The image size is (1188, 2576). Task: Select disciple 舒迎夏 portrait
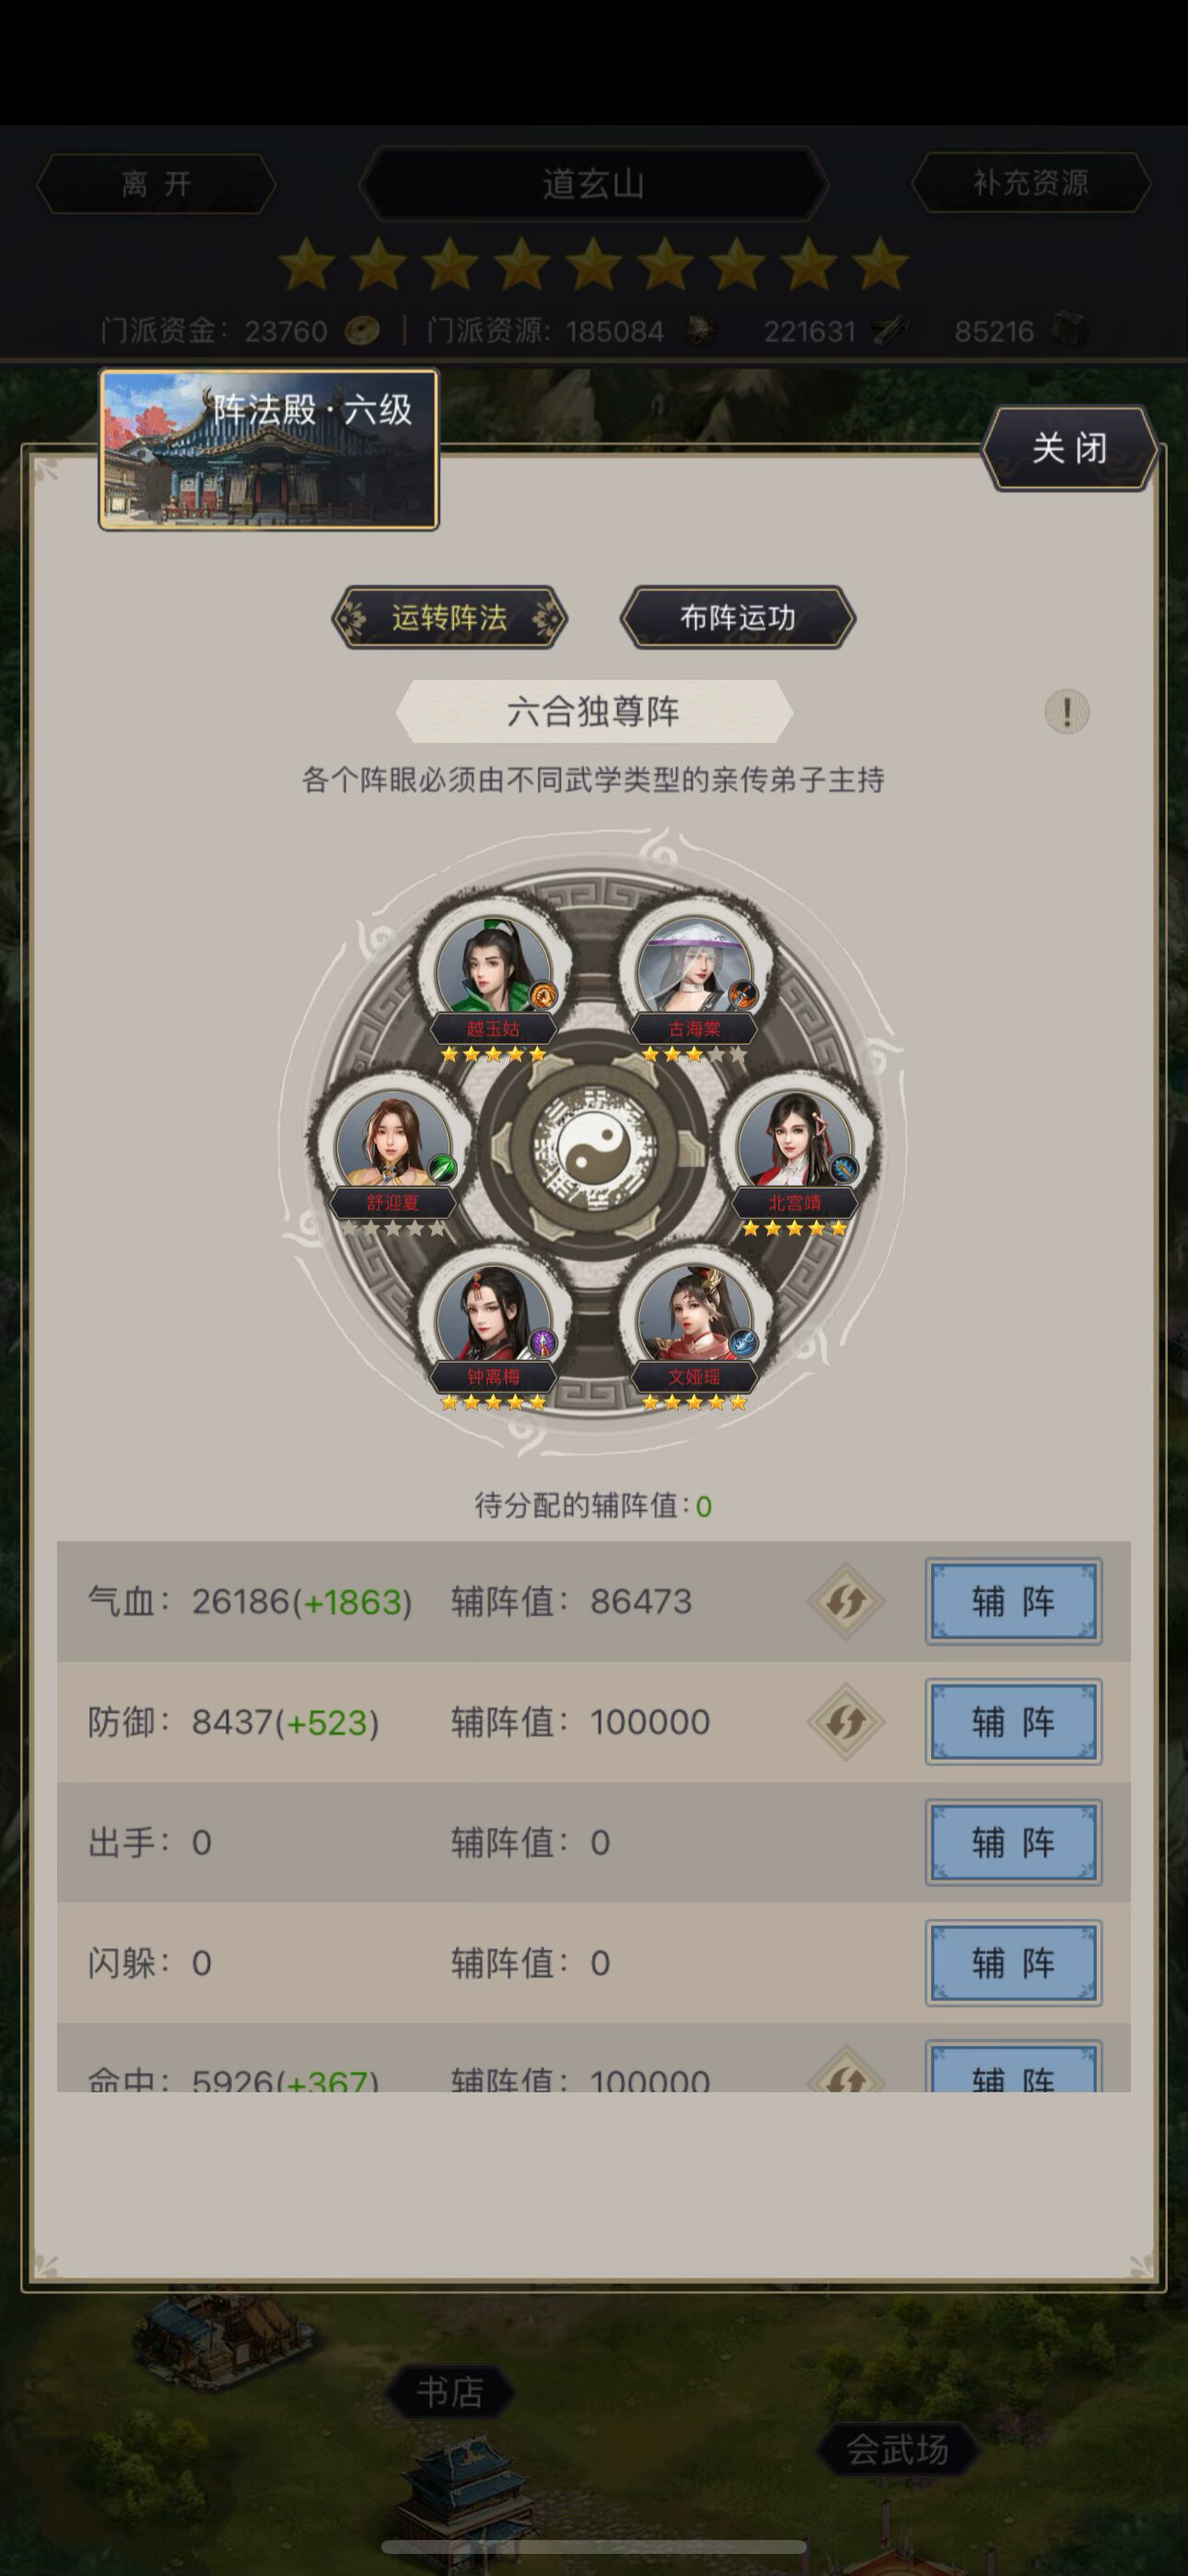click(393, 1141)
